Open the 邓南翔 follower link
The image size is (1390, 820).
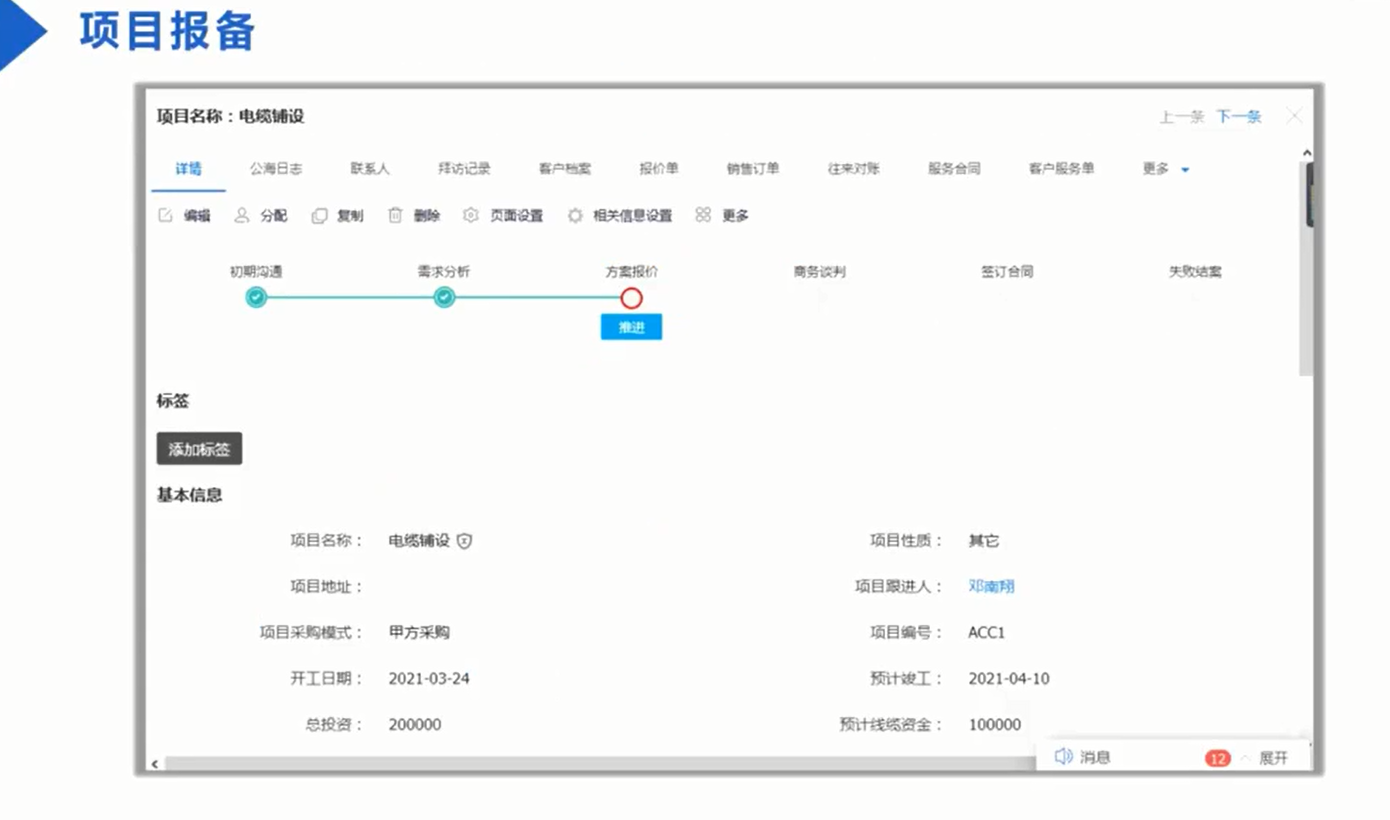click(x=991, y=587)
